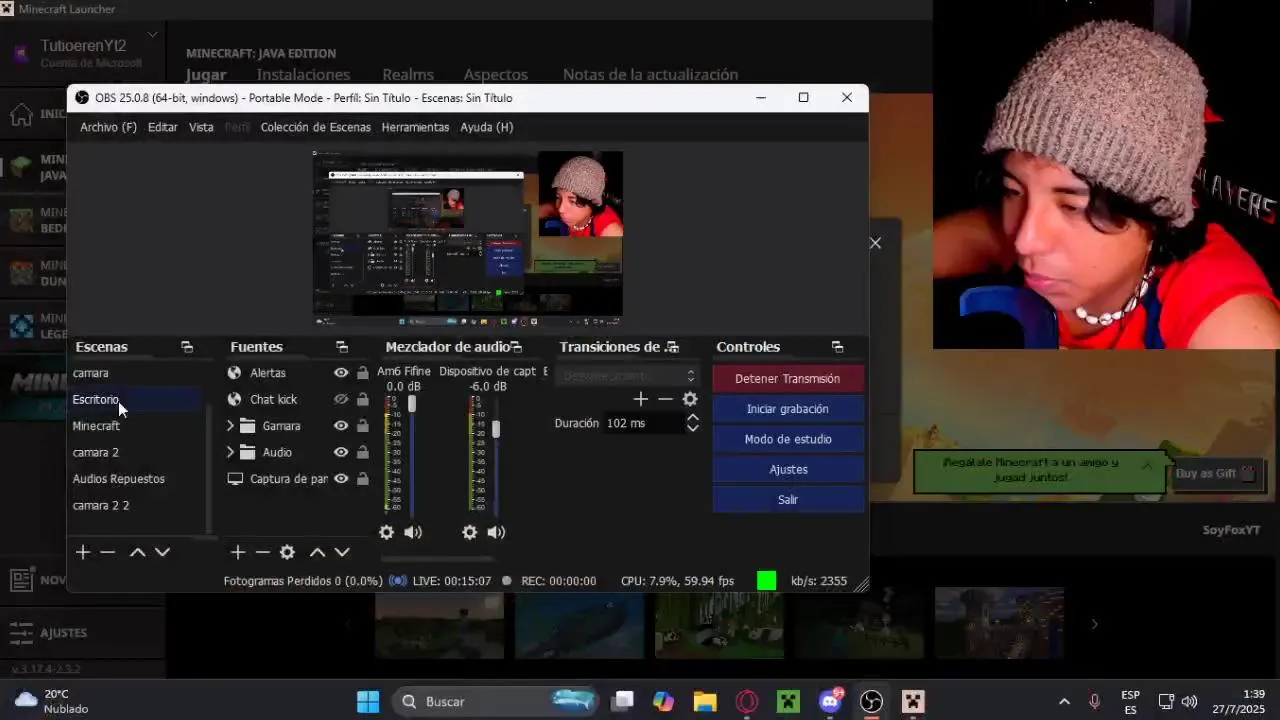Viewport: 1280px width, 720px height.
Task: Add a new scene with plus icon
Action: 83,552
